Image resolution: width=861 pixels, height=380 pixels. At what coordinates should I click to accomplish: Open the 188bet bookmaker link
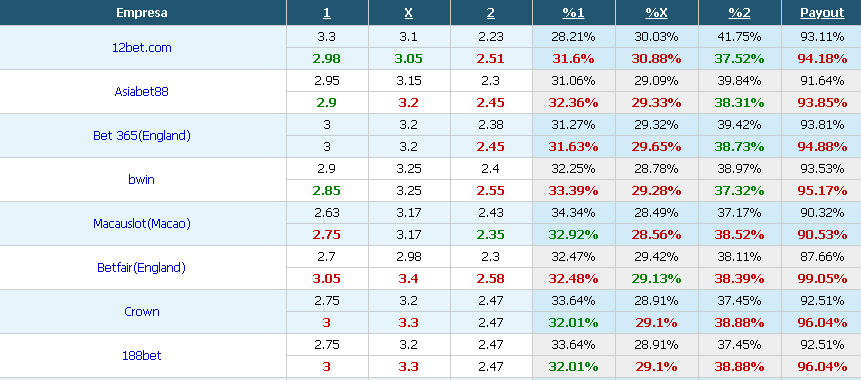pyautogui.click(x=142, y=355)
